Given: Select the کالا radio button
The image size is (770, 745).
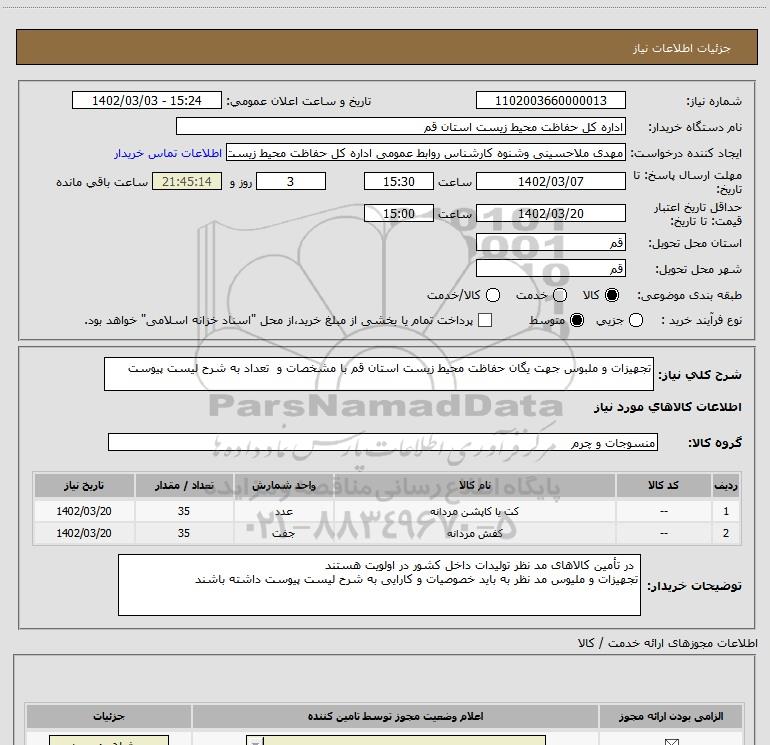Looking at the screenshot, I should 611,295.
